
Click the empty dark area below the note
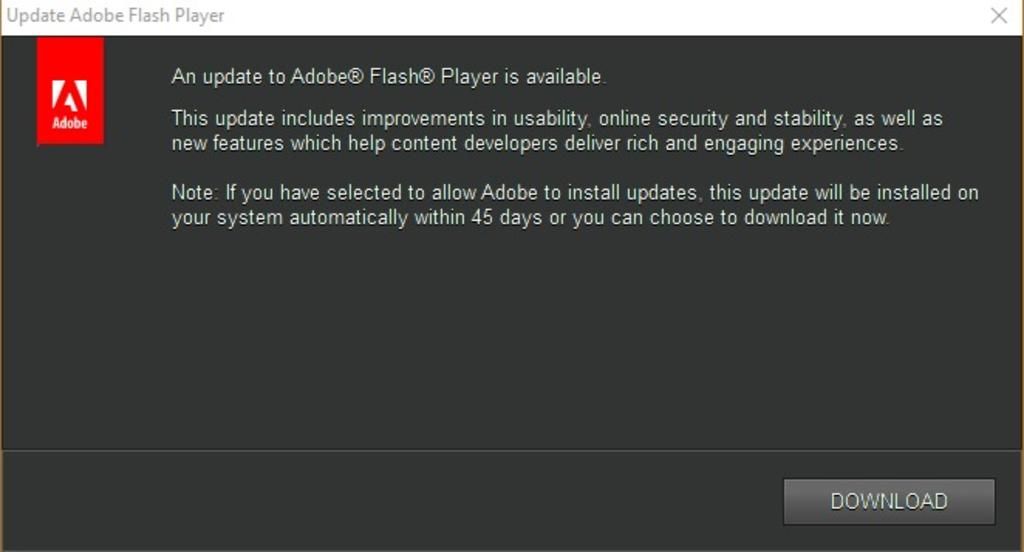tap(512, 340)
